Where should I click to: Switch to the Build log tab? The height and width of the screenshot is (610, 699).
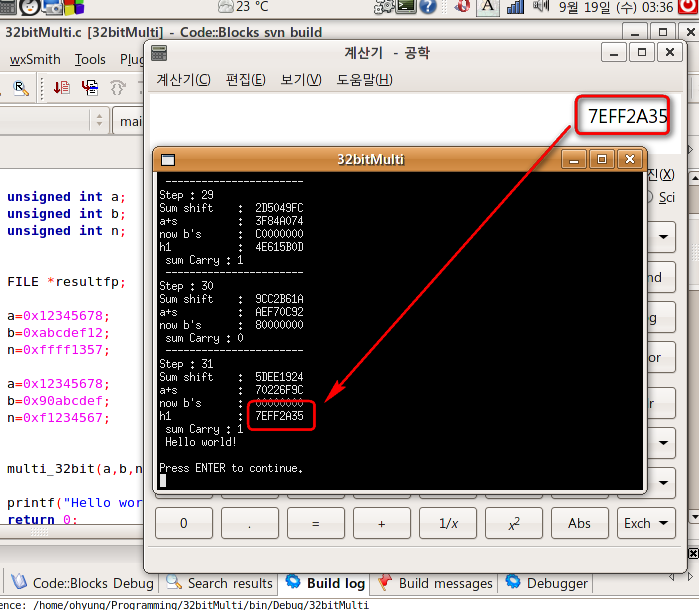325,583
